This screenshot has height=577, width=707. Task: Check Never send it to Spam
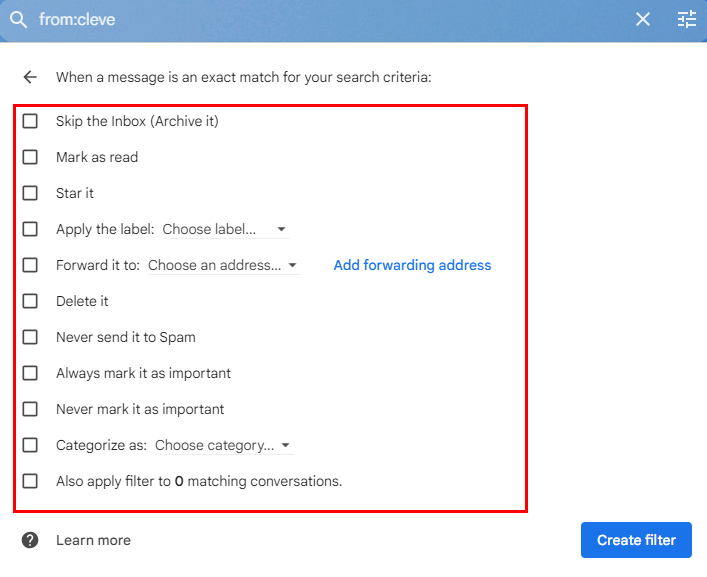30,337
